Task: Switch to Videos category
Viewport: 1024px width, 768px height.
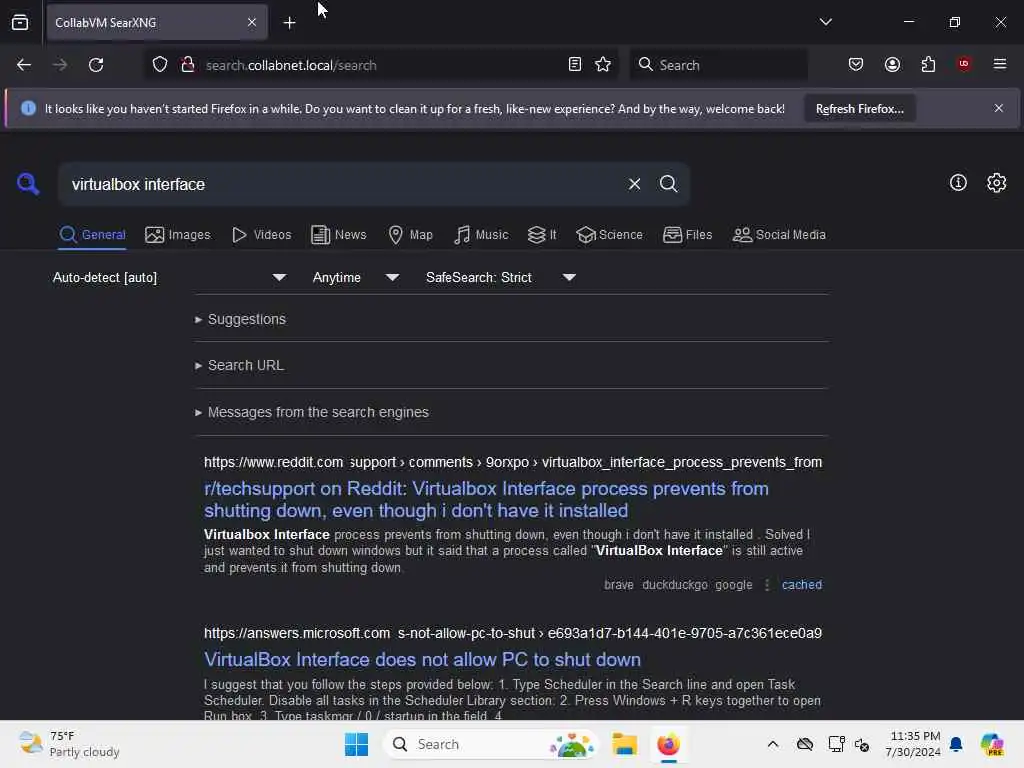Action: point(261,235)
